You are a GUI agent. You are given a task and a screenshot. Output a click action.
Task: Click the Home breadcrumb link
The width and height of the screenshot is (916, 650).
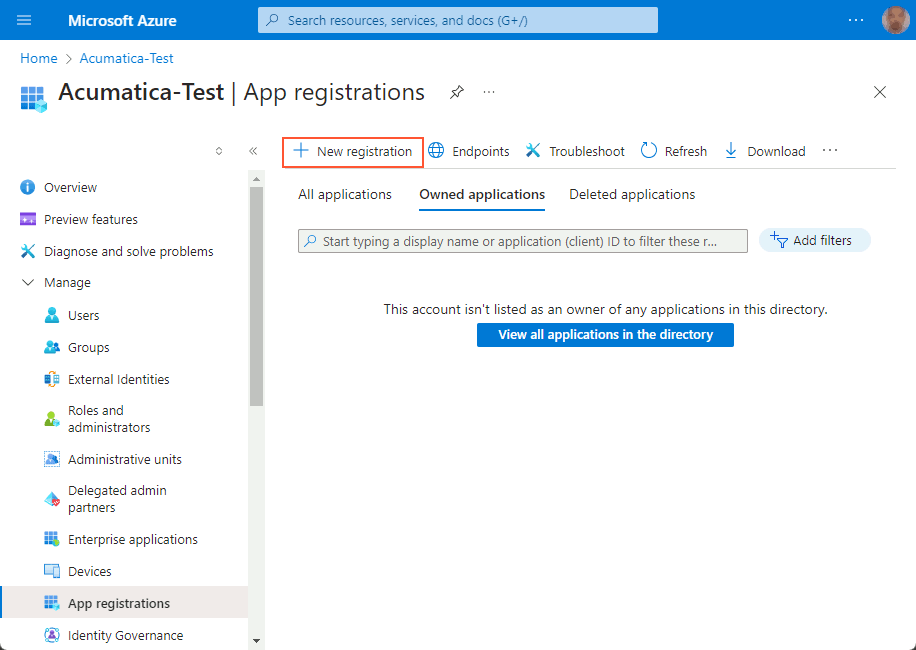(38, 59)
